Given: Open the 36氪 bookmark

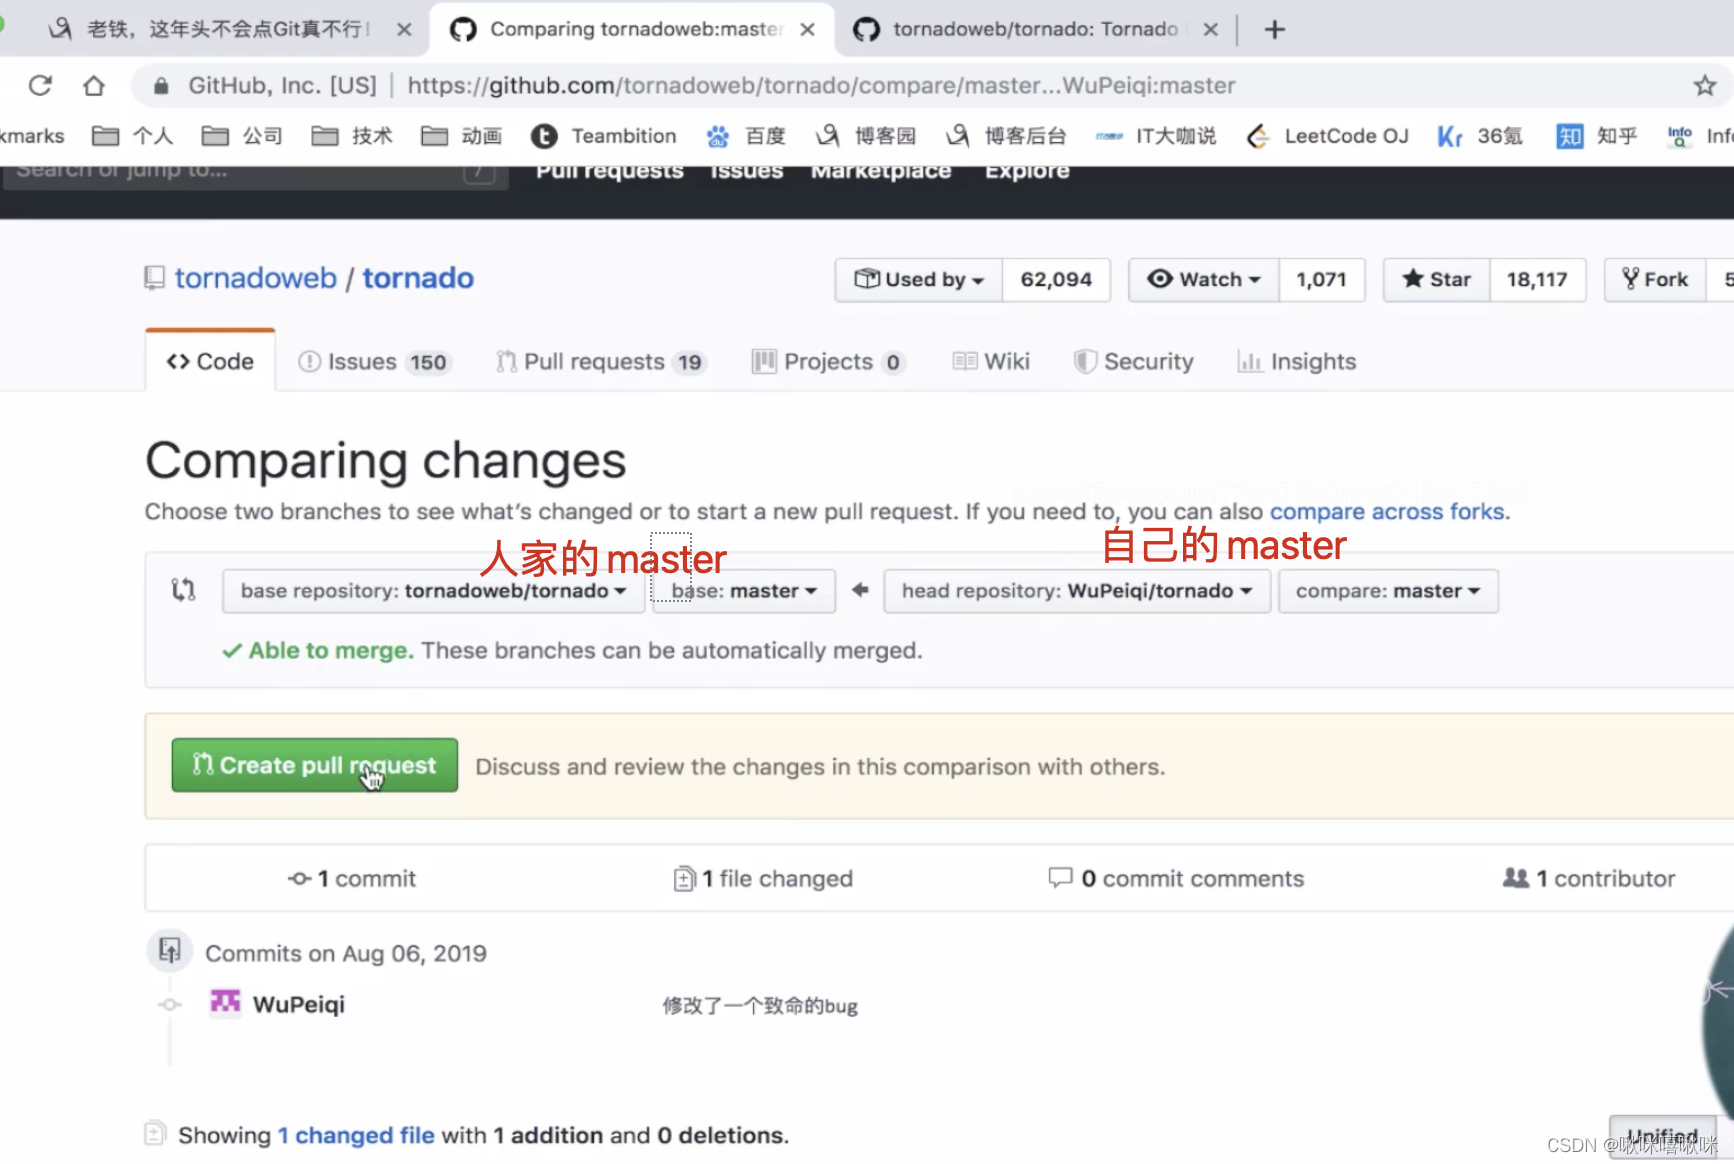Looking at the screenshot, I should point(1480,136).
